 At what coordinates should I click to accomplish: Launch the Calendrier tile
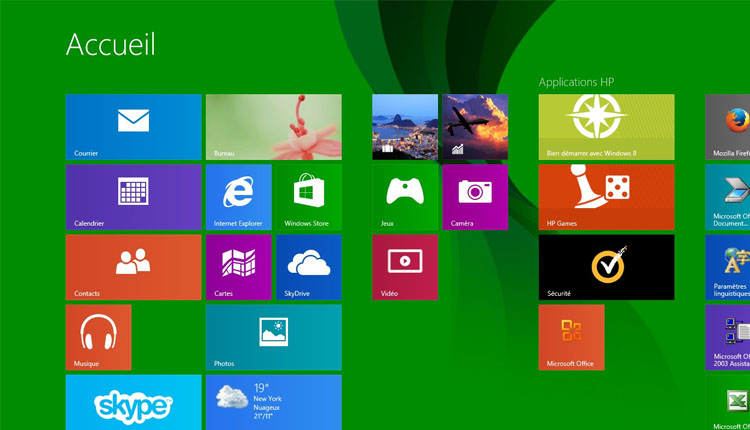pyautogui.click(x=133, y=197)
